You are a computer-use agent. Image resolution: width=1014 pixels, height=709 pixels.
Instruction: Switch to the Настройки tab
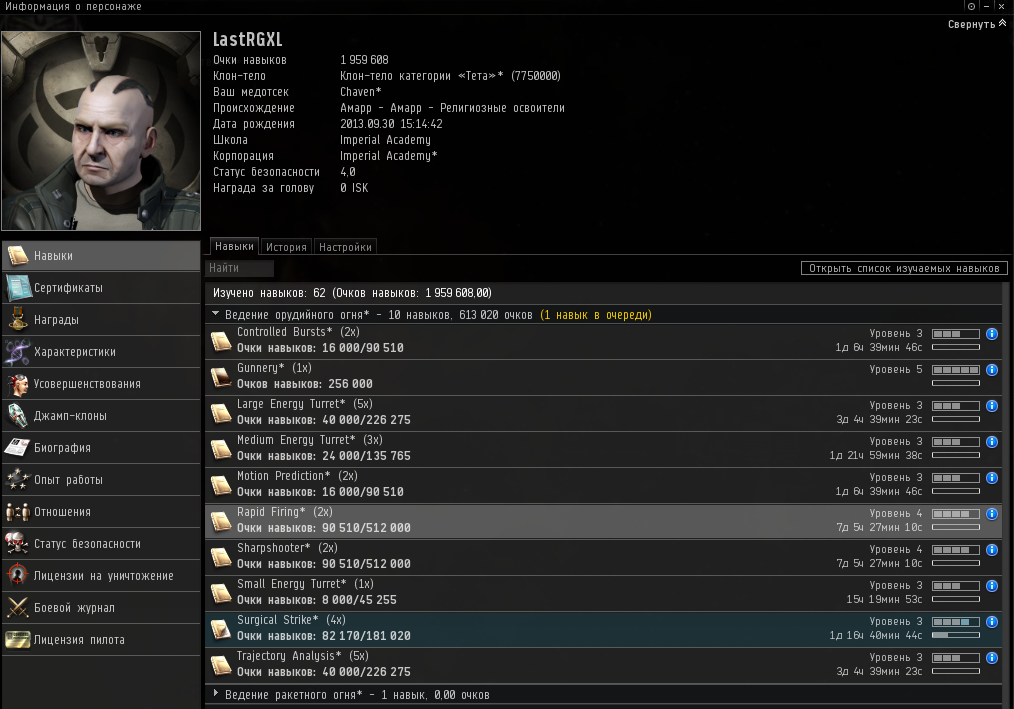point(345,247)
